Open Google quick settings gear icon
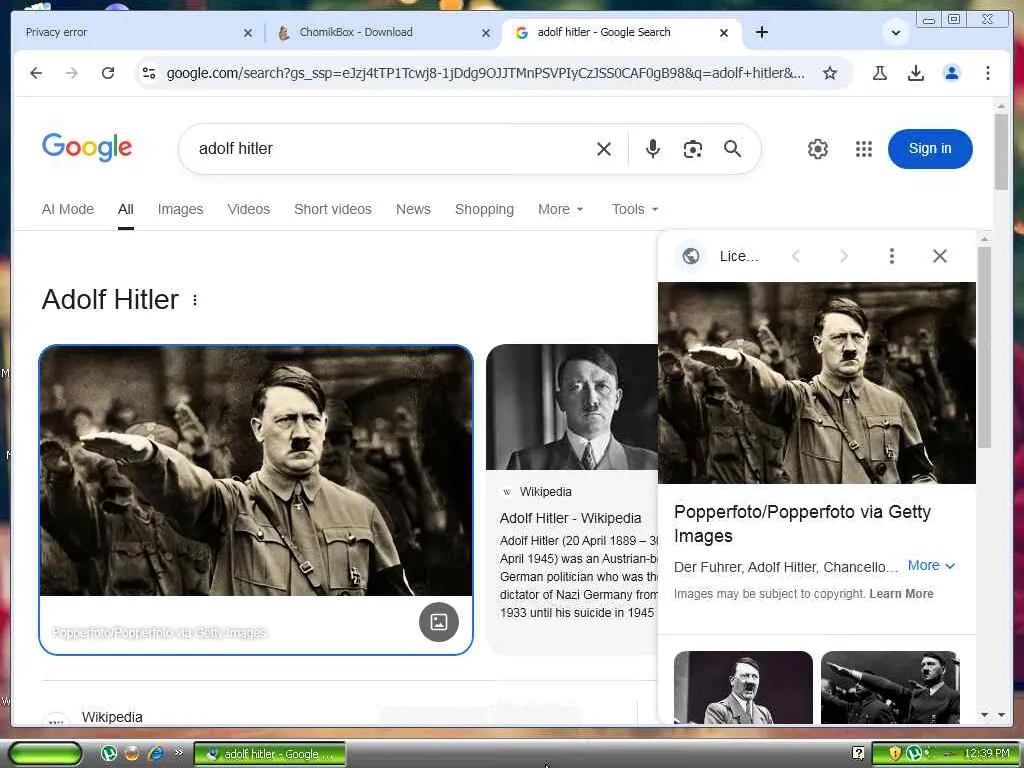The height and width of the screenshot is (768, 1024). tap(818, 149)
